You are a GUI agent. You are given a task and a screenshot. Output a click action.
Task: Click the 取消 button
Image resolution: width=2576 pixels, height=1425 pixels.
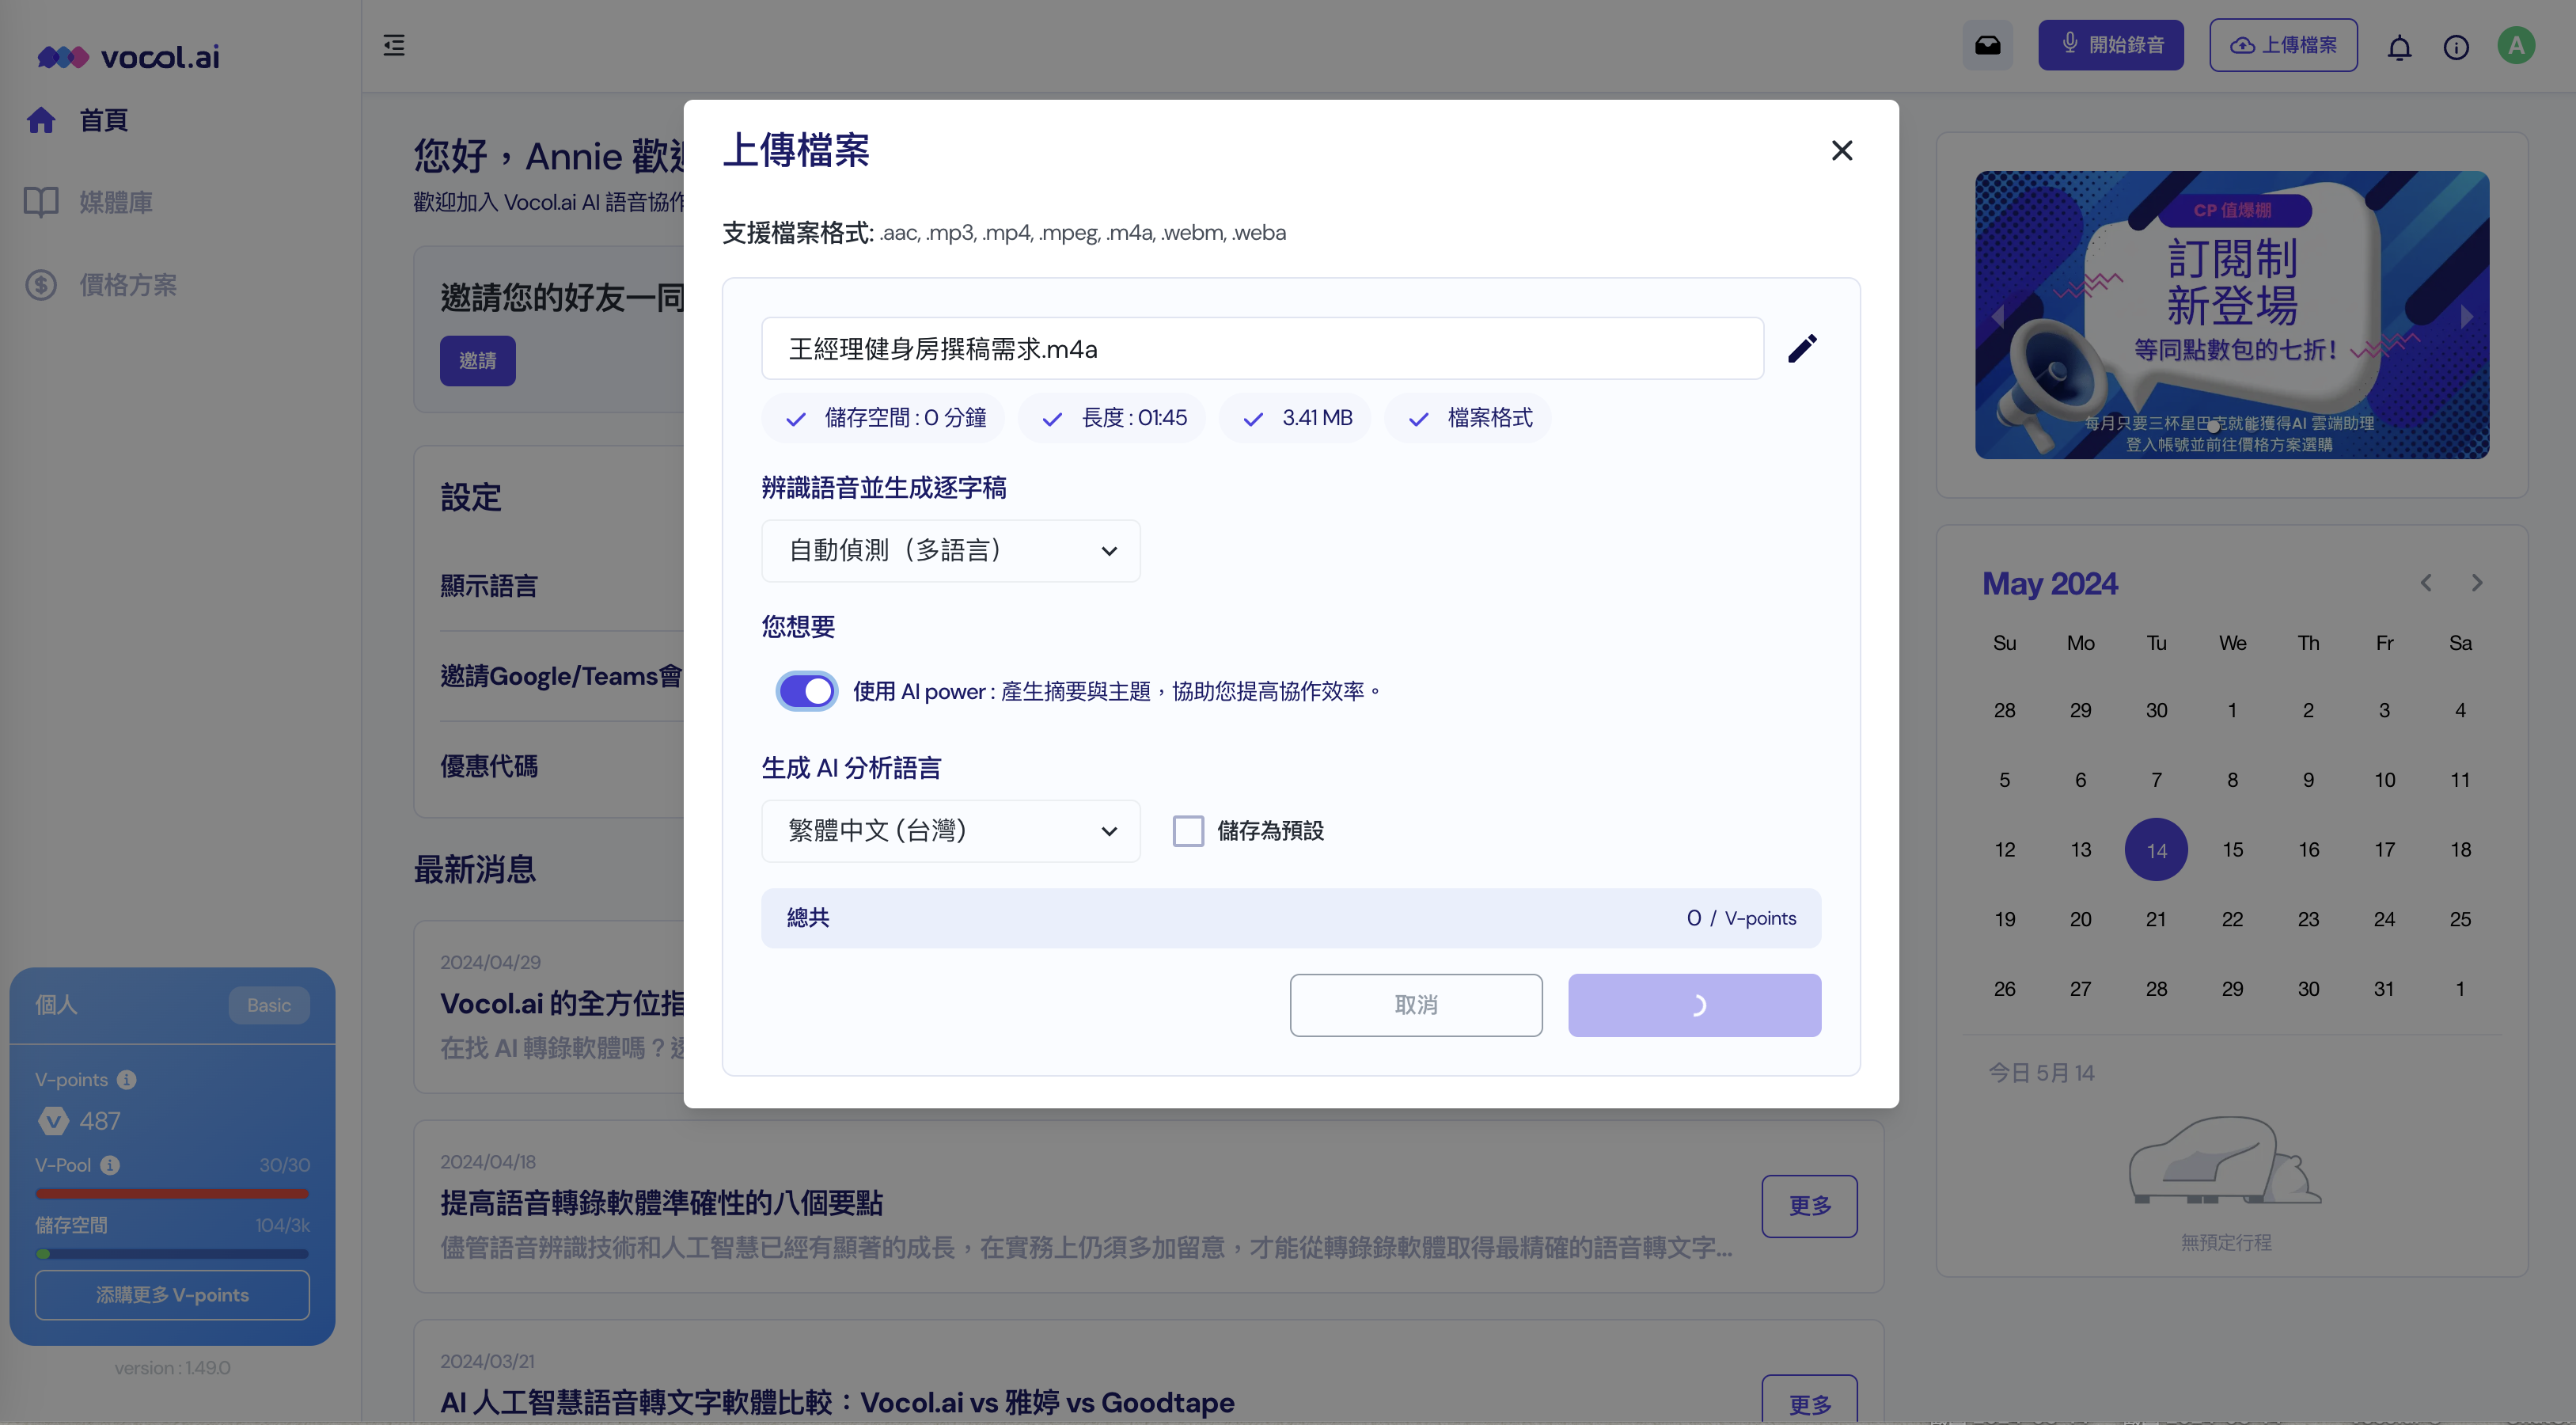[x=1415, y=1005]
